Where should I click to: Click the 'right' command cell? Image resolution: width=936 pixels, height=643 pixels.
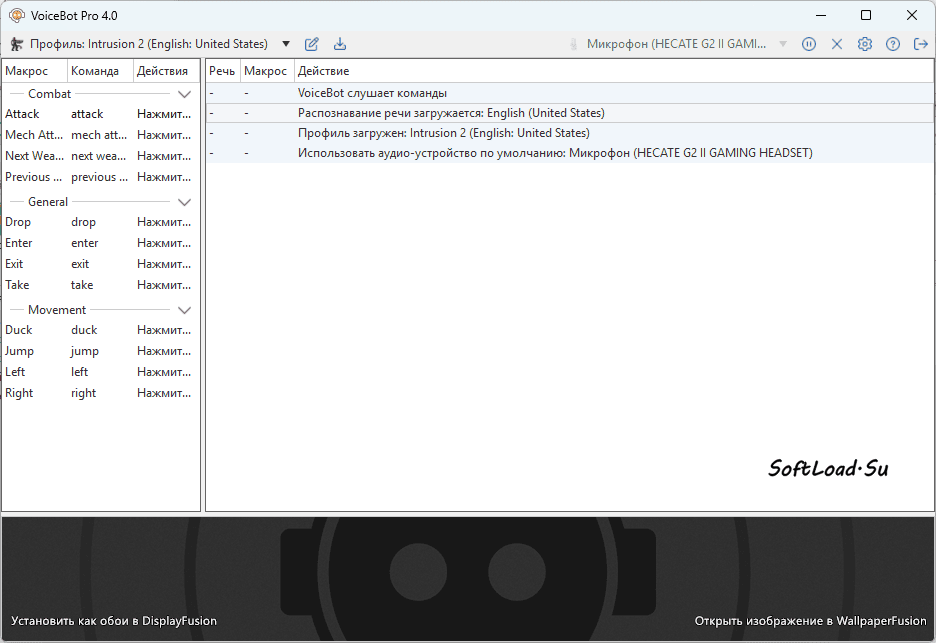(x=84, y=393)
